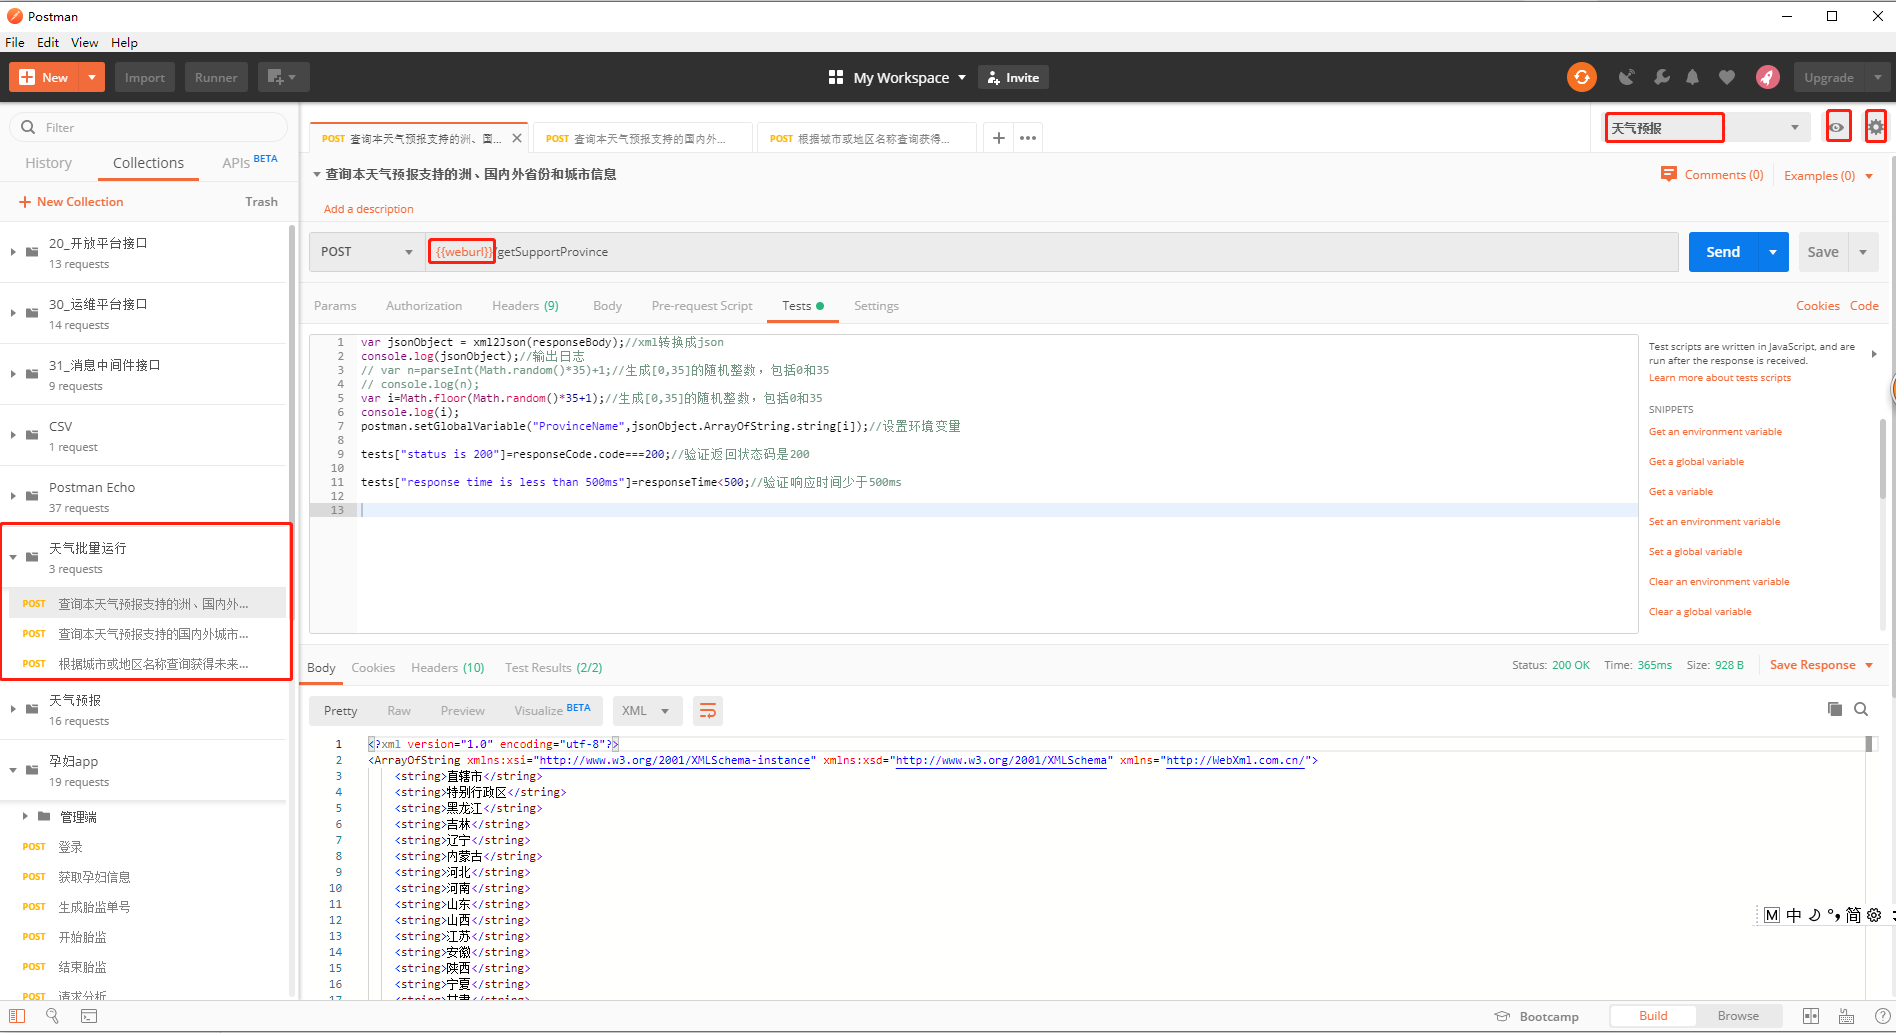Screen dimensions: 1896x1033
Task: Open the Send button dropdown arrow
Action: [x=1773, y=252]
